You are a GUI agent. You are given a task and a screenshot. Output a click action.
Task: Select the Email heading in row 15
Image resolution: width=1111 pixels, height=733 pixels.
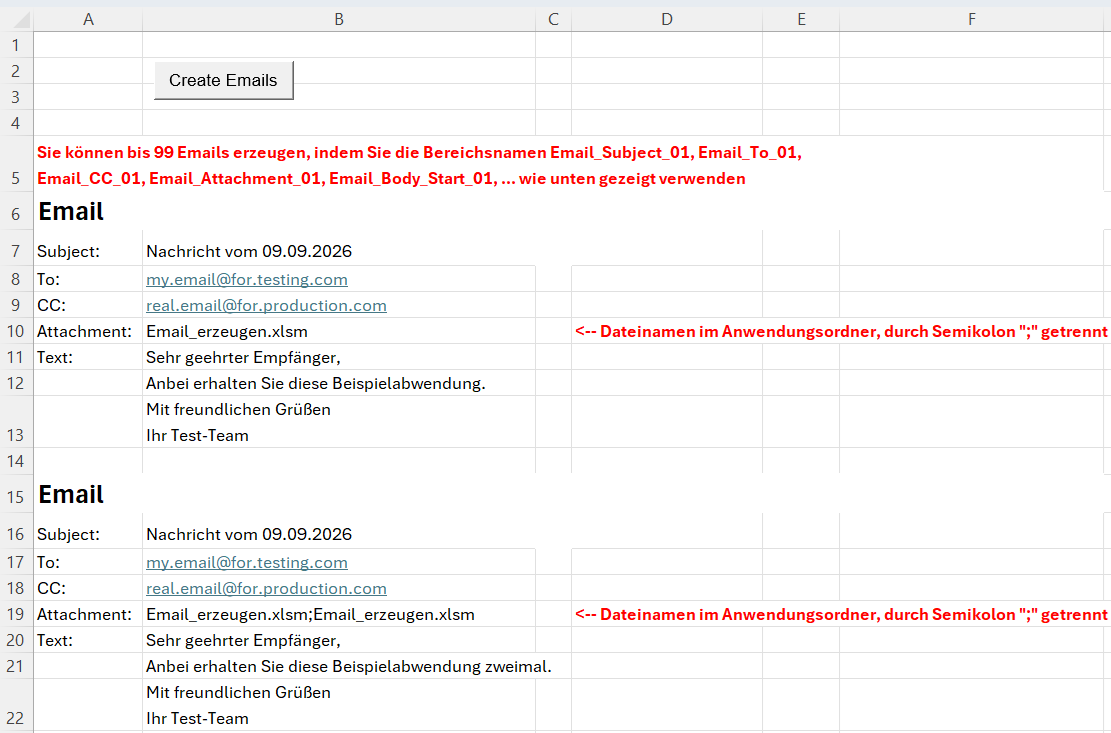(71, 494)
